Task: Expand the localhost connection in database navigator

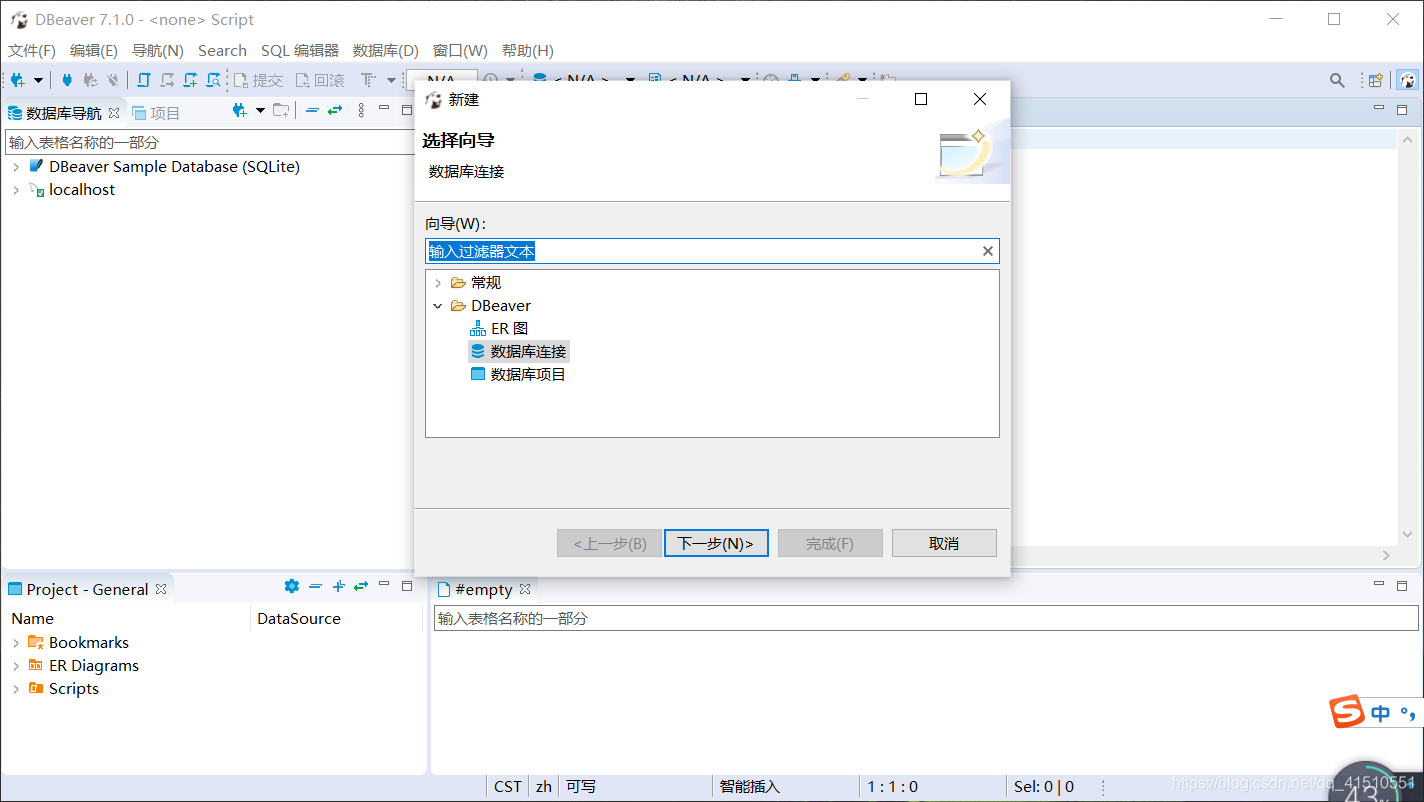Action: coord(15,189)
